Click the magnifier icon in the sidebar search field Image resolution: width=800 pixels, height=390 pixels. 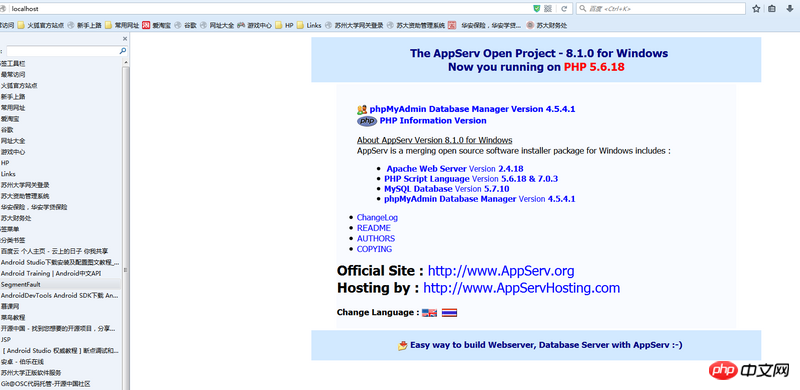(122, 51)
